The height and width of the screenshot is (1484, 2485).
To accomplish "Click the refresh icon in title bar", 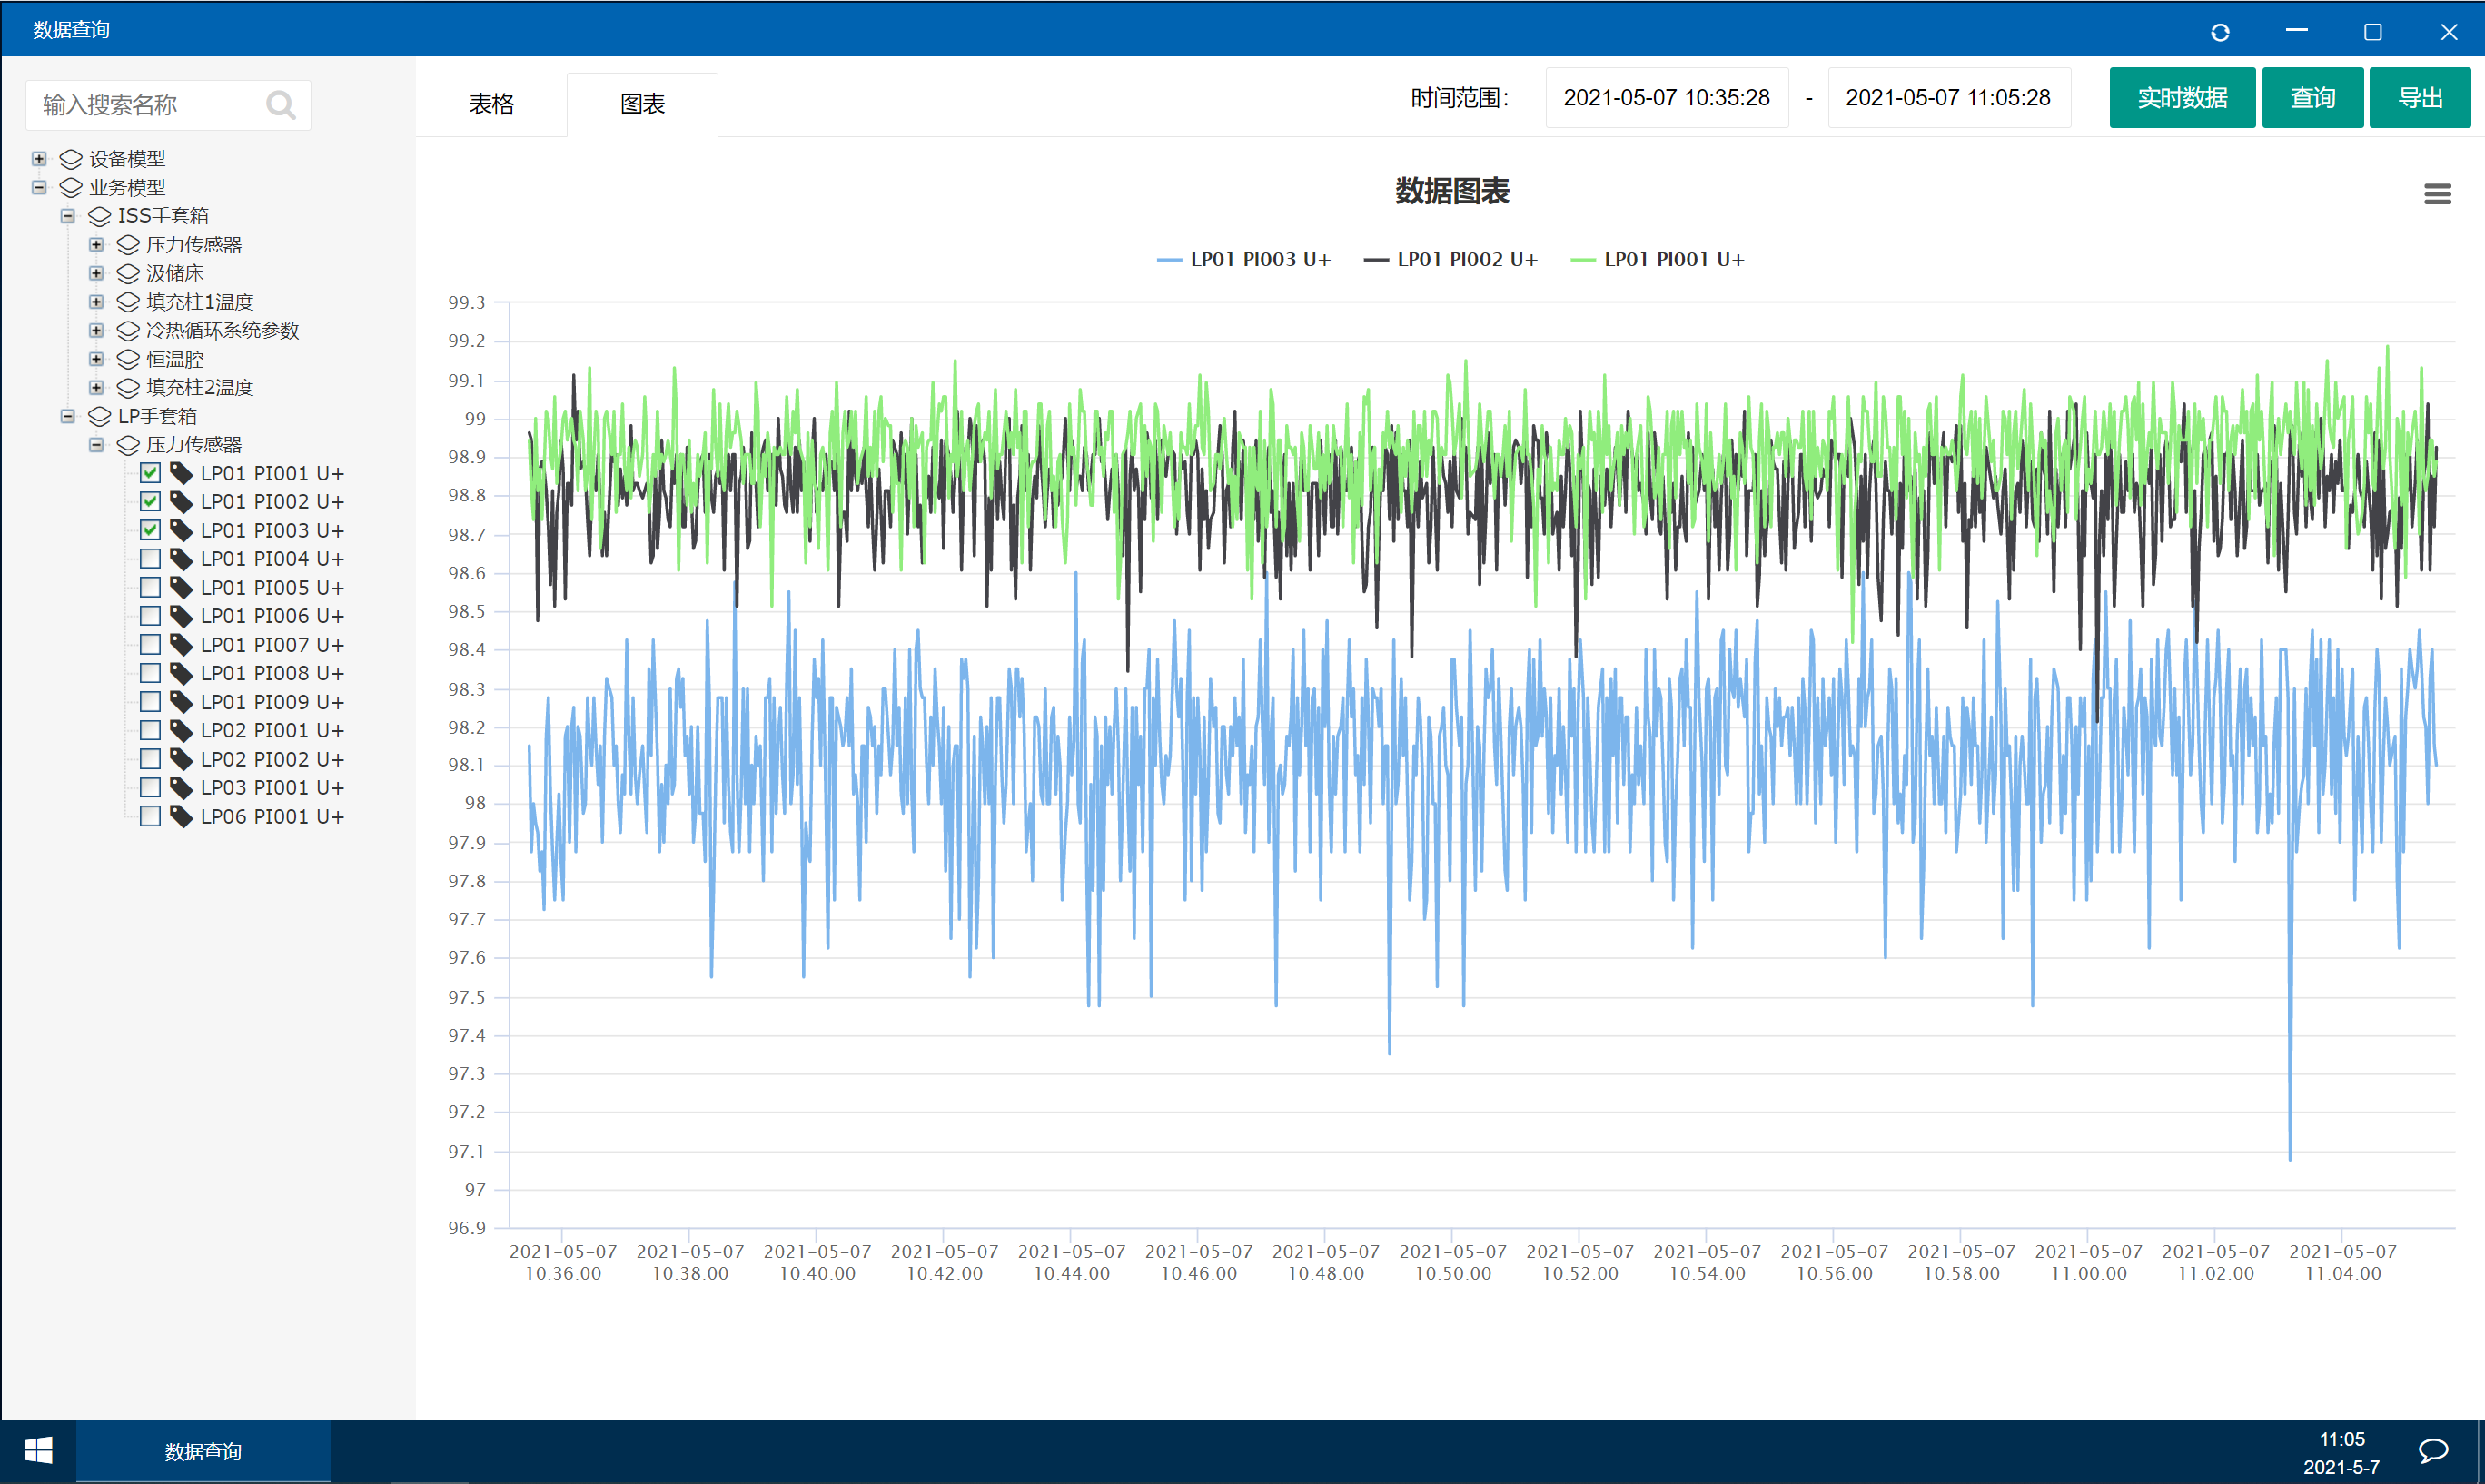I will (2220, 32).
